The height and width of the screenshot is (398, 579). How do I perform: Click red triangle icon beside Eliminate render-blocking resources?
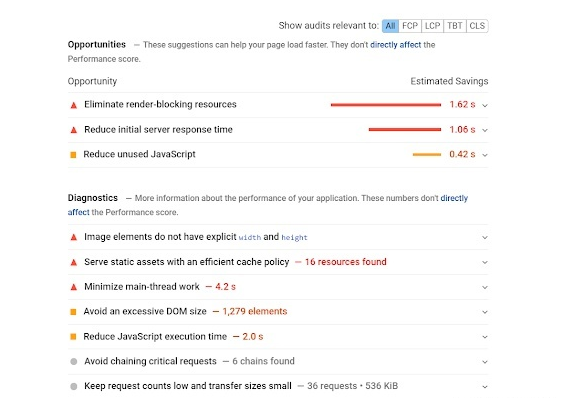[74, 105]
